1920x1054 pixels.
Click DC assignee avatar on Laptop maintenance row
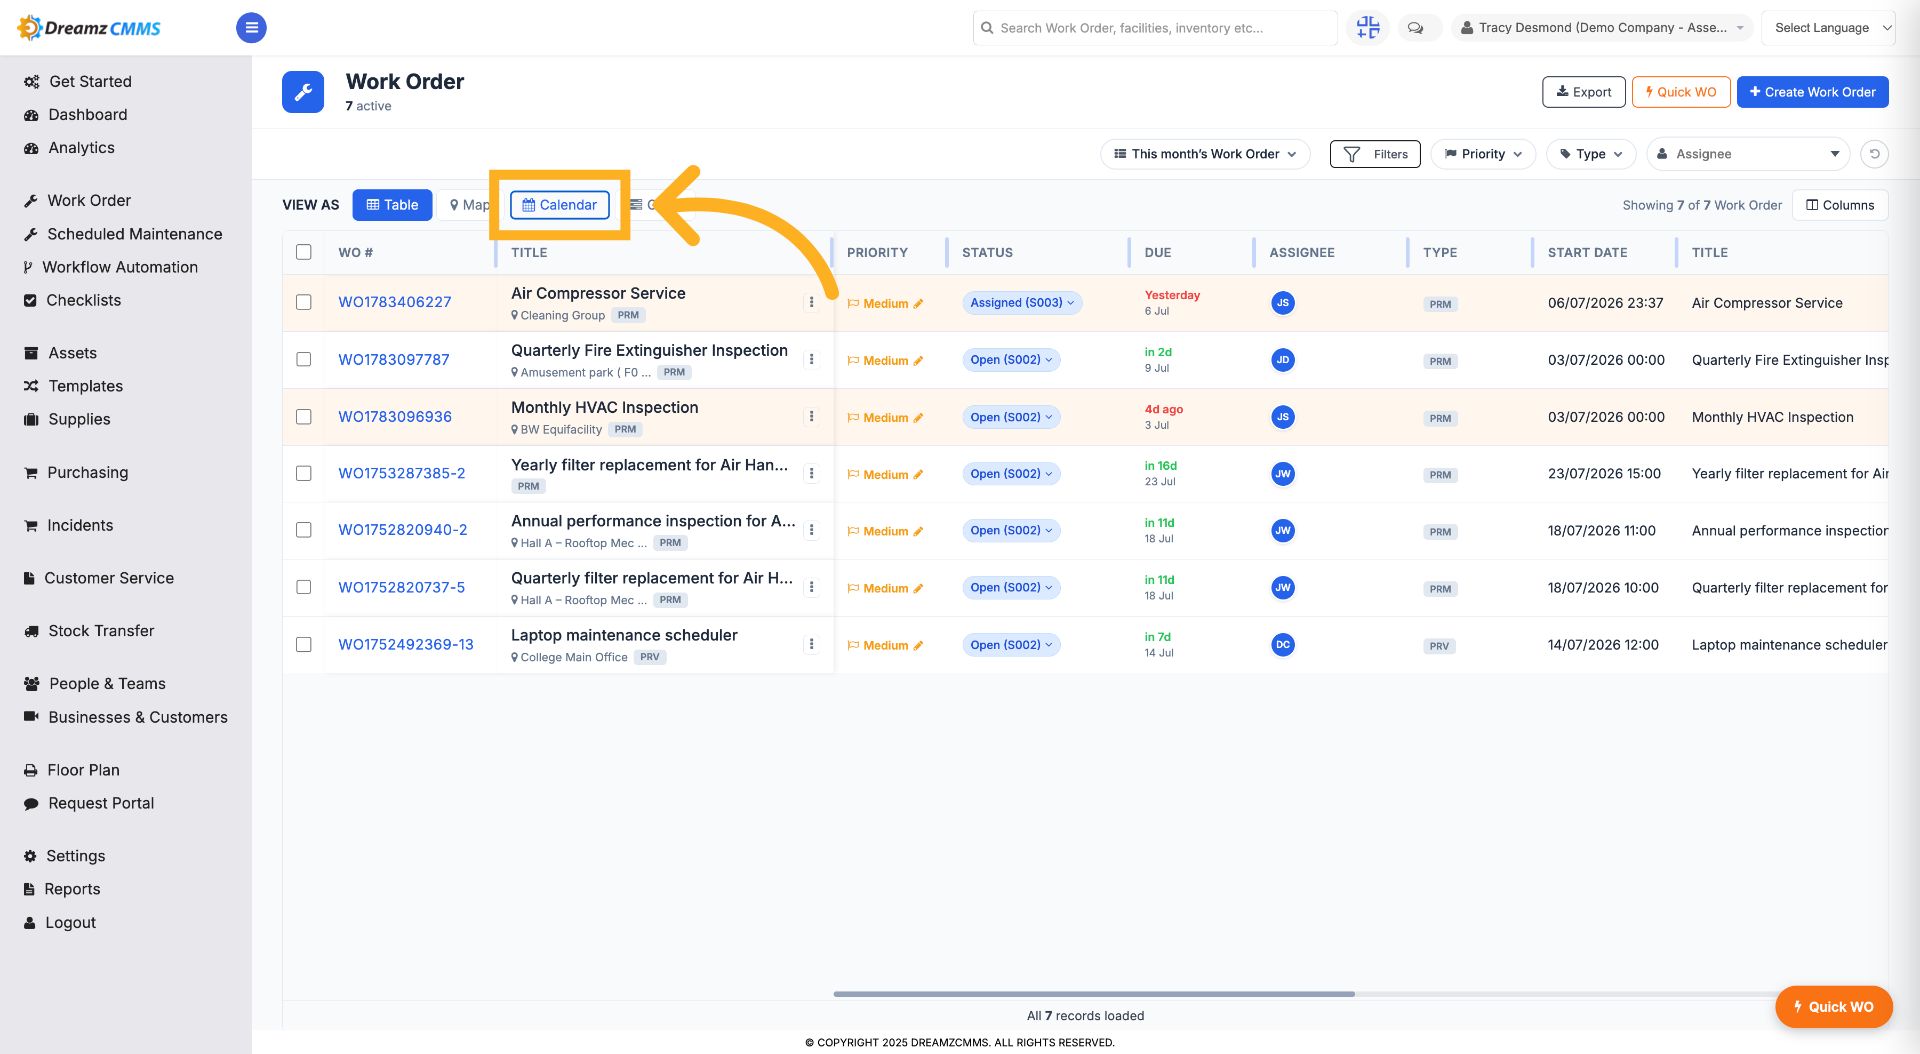(x=1282, y=645)
